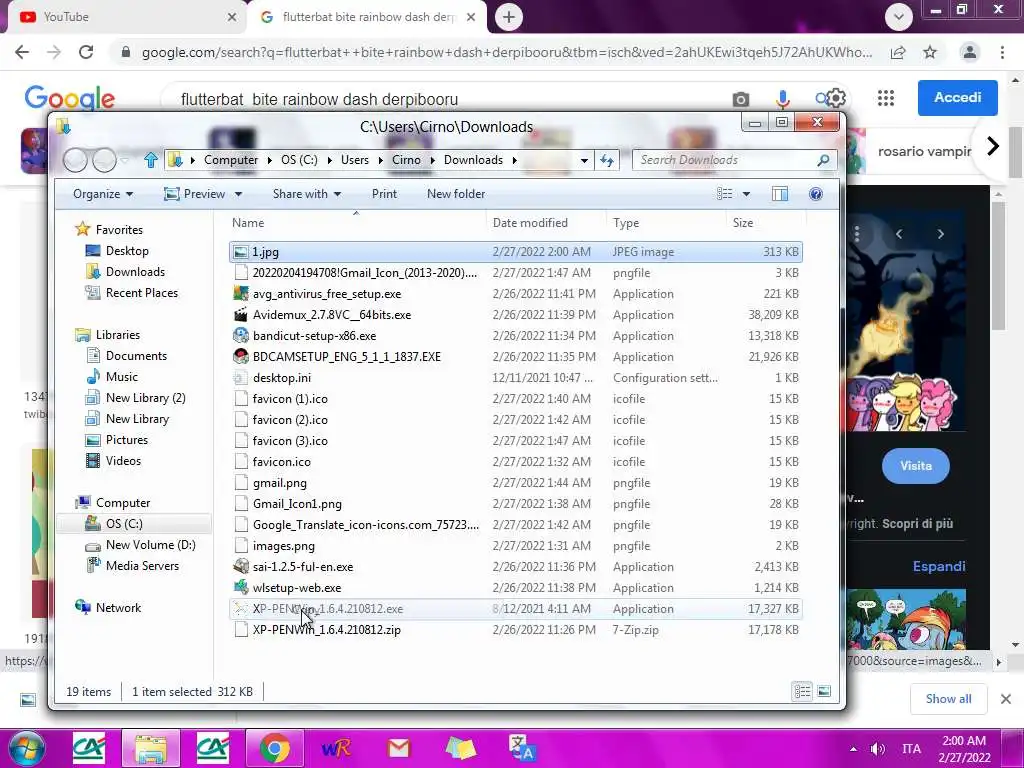Switch to details view icon in status bar
Image resolution: width=1024 pixels, height=768 pixels.
click(x=803, y=692)
